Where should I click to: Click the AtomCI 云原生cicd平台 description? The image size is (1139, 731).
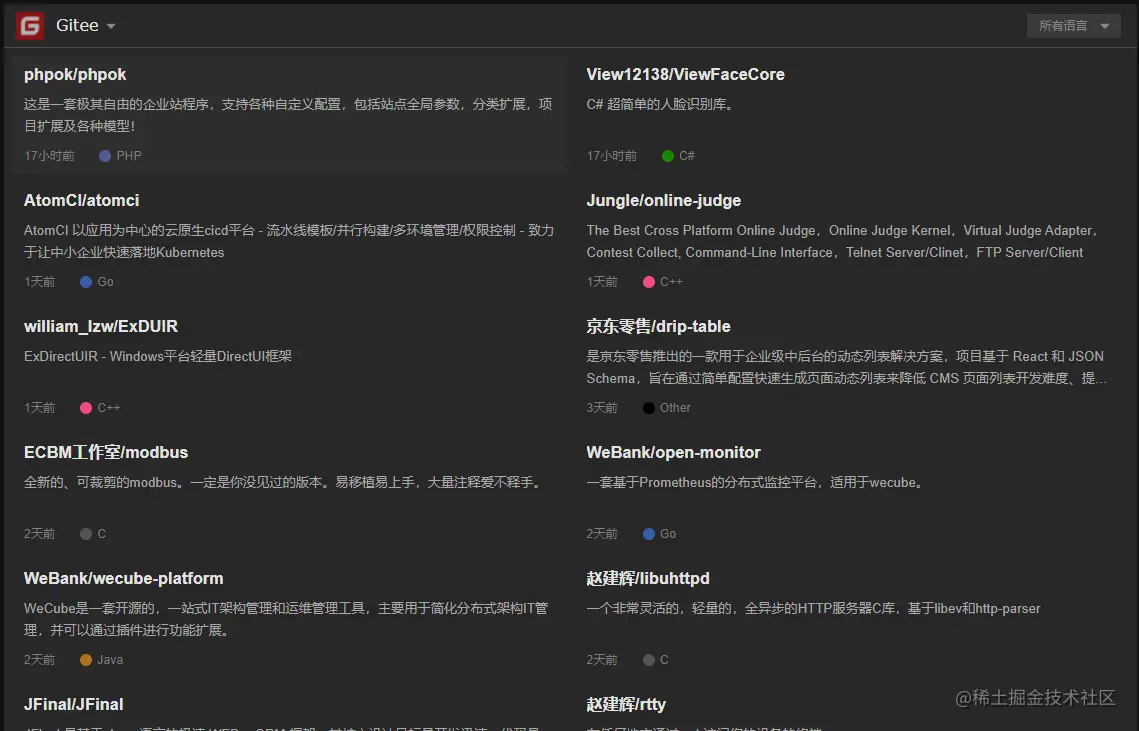coord(288,241)
